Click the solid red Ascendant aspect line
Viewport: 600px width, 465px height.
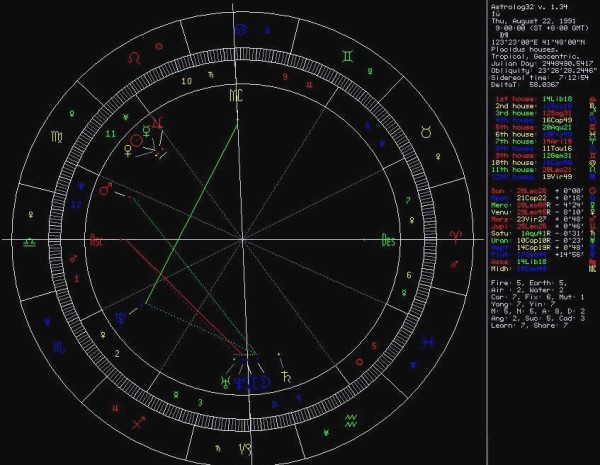point(182,297)
